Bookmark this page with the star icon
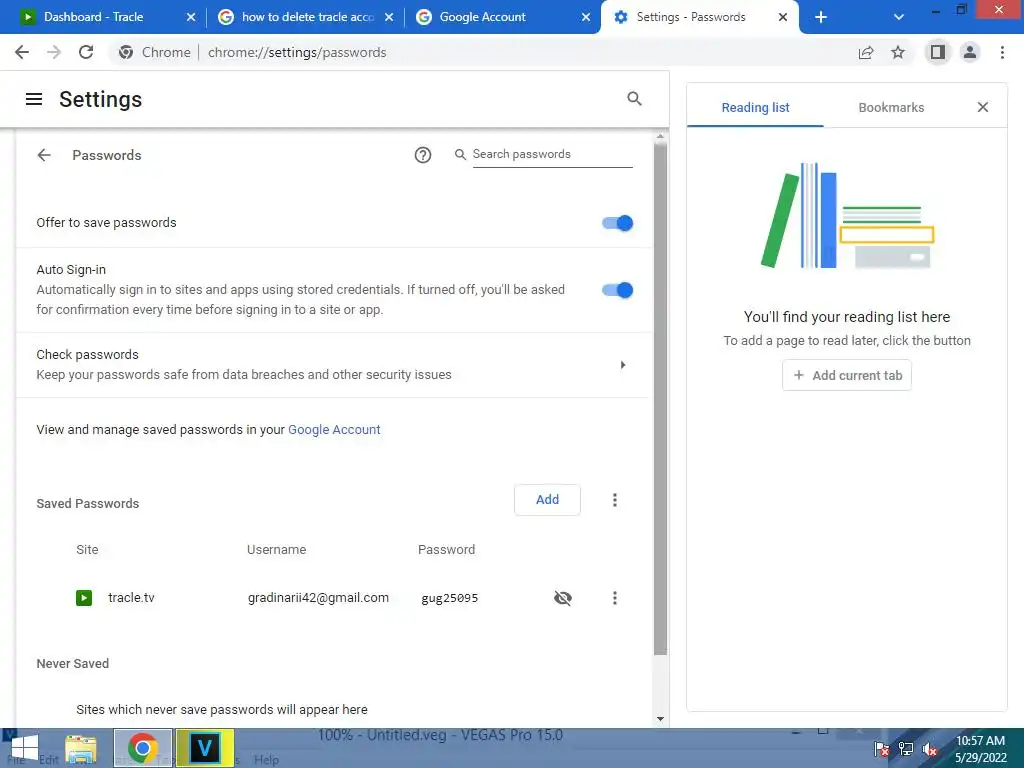 coord(898,52)
